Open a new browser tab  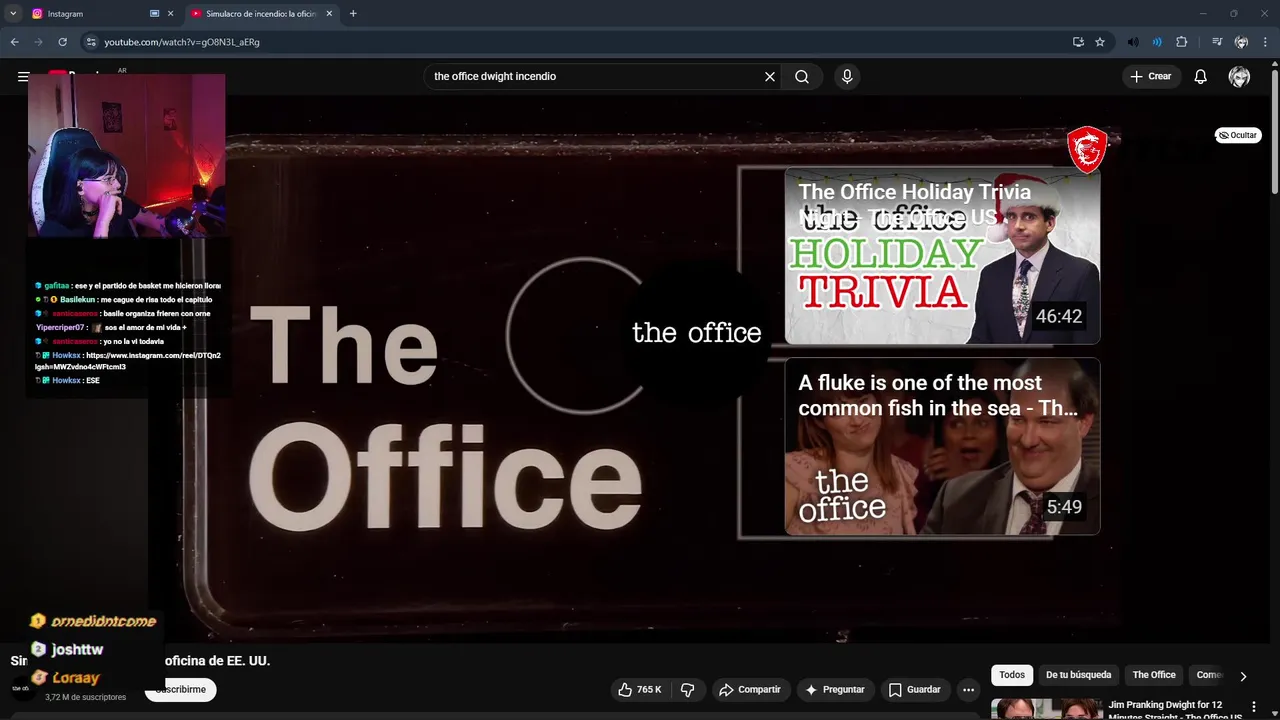click(x=353, y=14)
